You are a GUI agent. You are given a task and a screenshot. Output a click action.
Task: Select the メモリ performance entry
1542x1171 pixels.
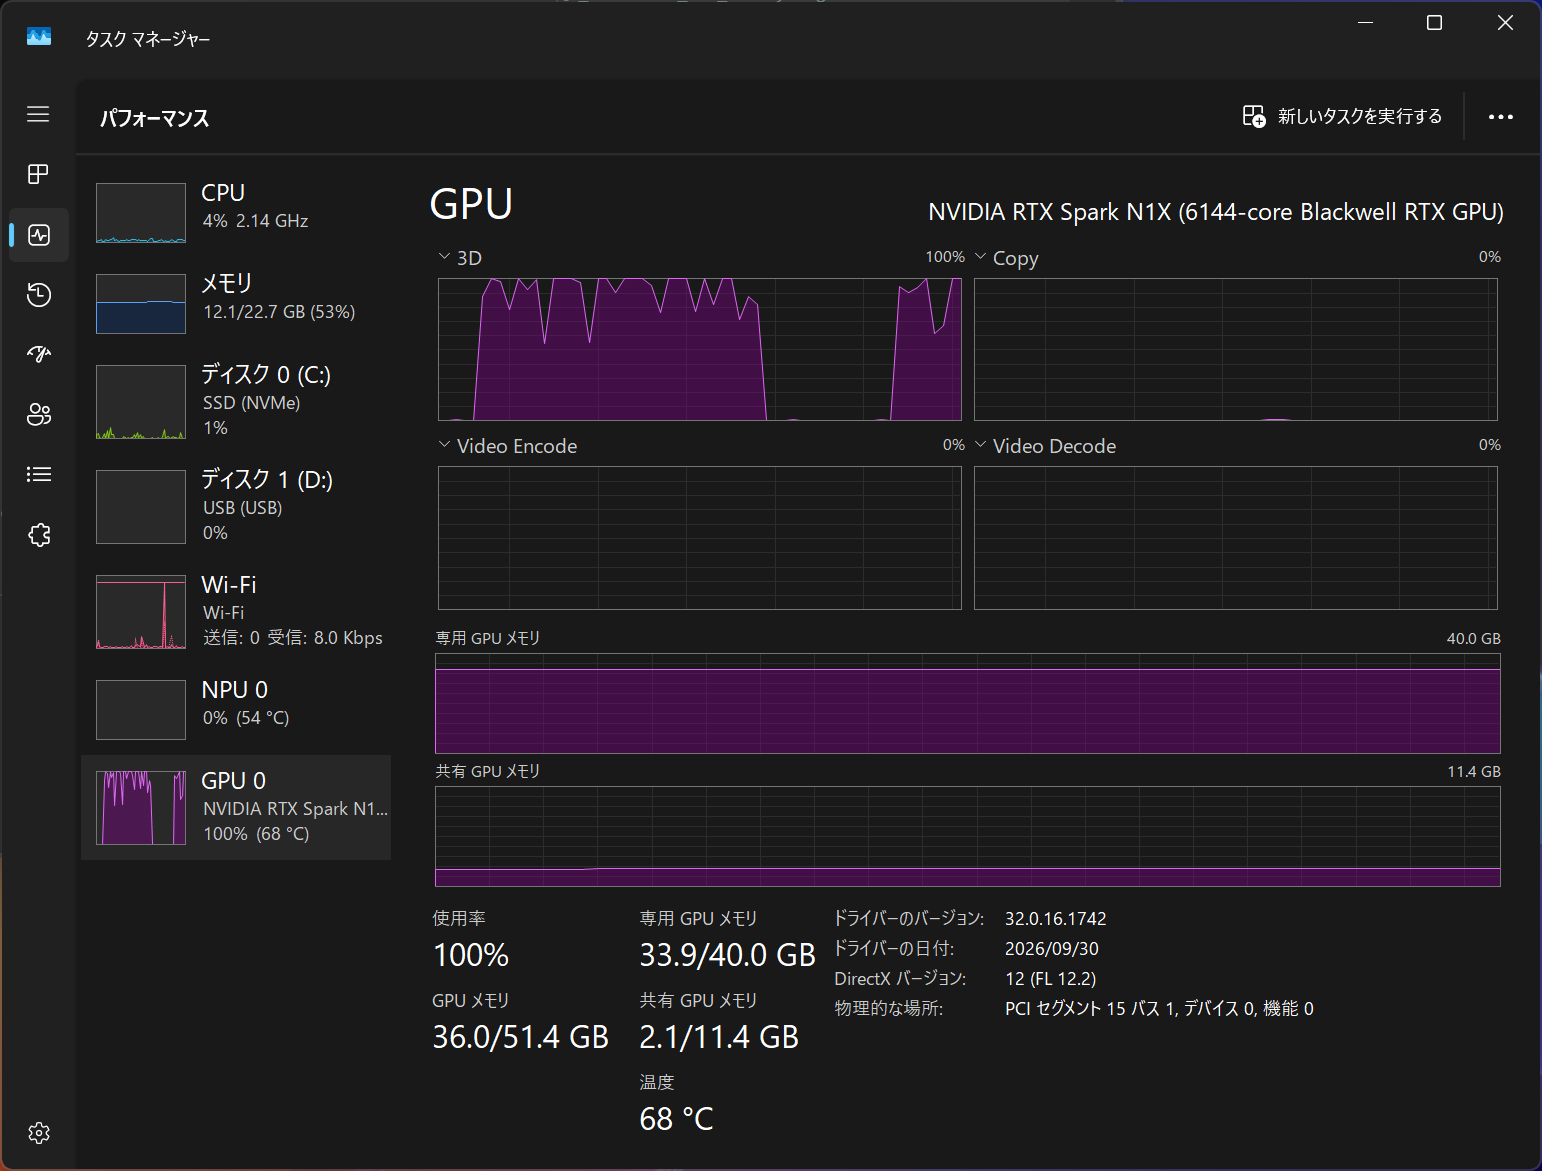(236, 304)
